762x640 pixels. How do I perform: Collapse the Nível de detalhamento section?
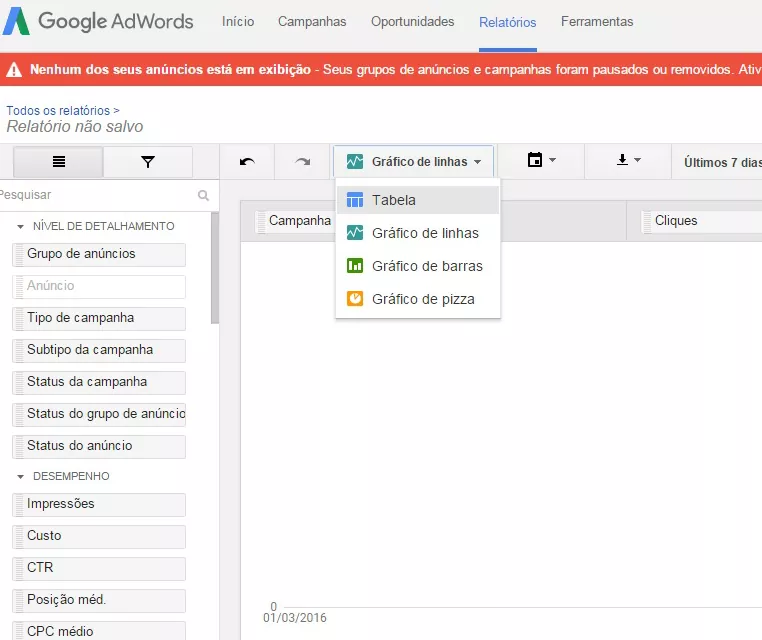pos(20,226)
